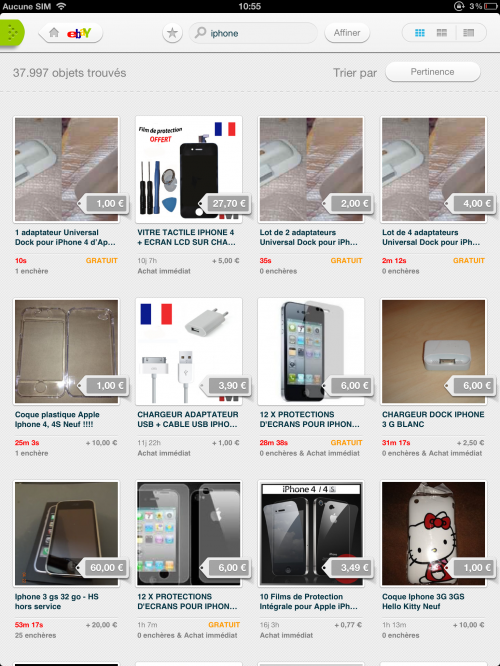Open the Affiner refine options
This screenshot has height=666, width=500.
point(347,33)
